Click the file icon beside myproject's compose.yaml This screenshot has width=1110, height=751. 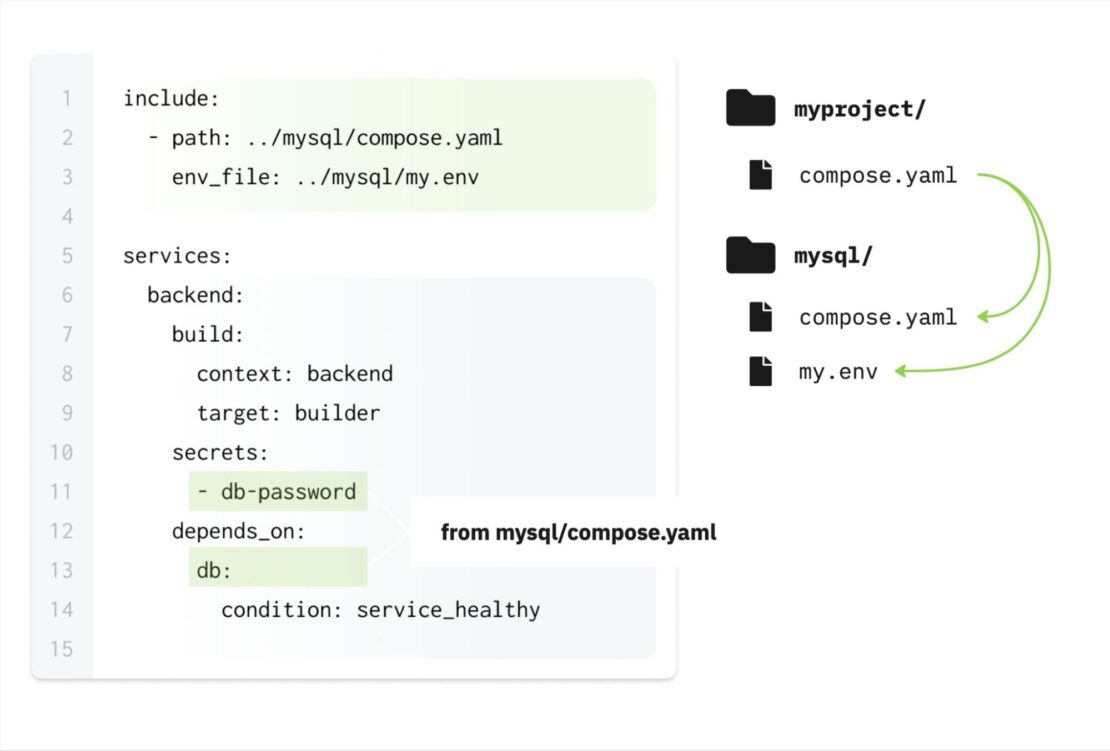point(762,176)
